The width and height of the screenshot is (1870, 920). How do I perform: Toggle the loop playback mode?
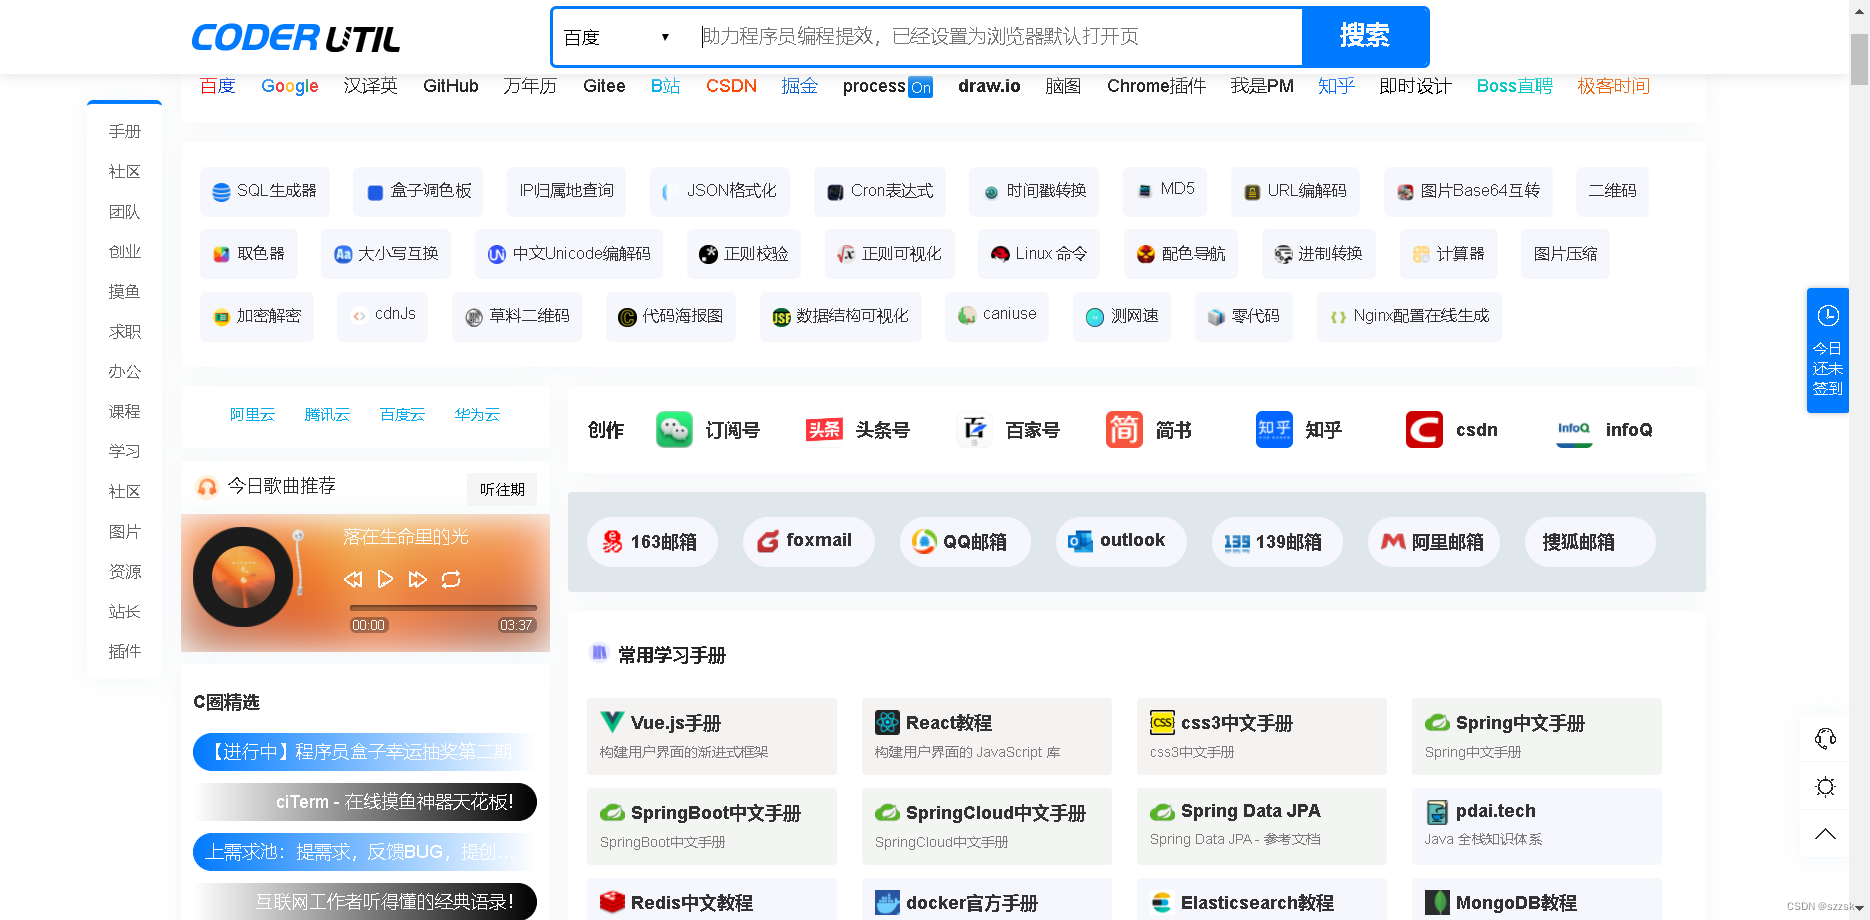click(x=451, y=579)
